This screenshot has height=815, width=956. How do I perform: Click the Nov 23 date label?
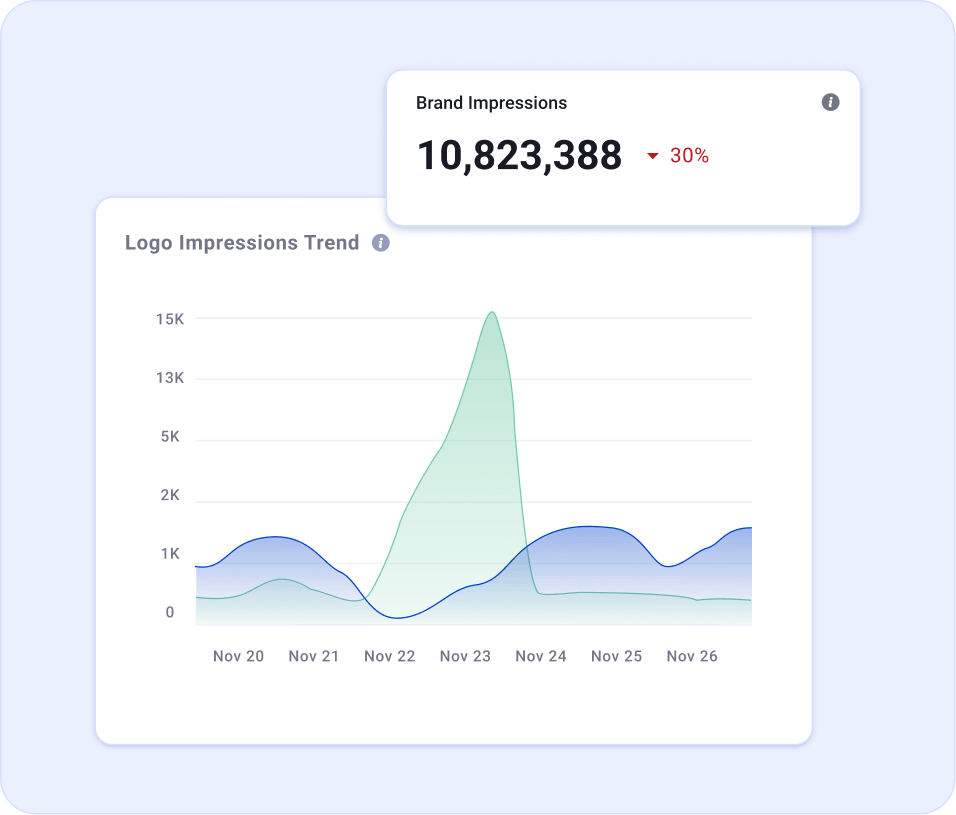point(465,656)
